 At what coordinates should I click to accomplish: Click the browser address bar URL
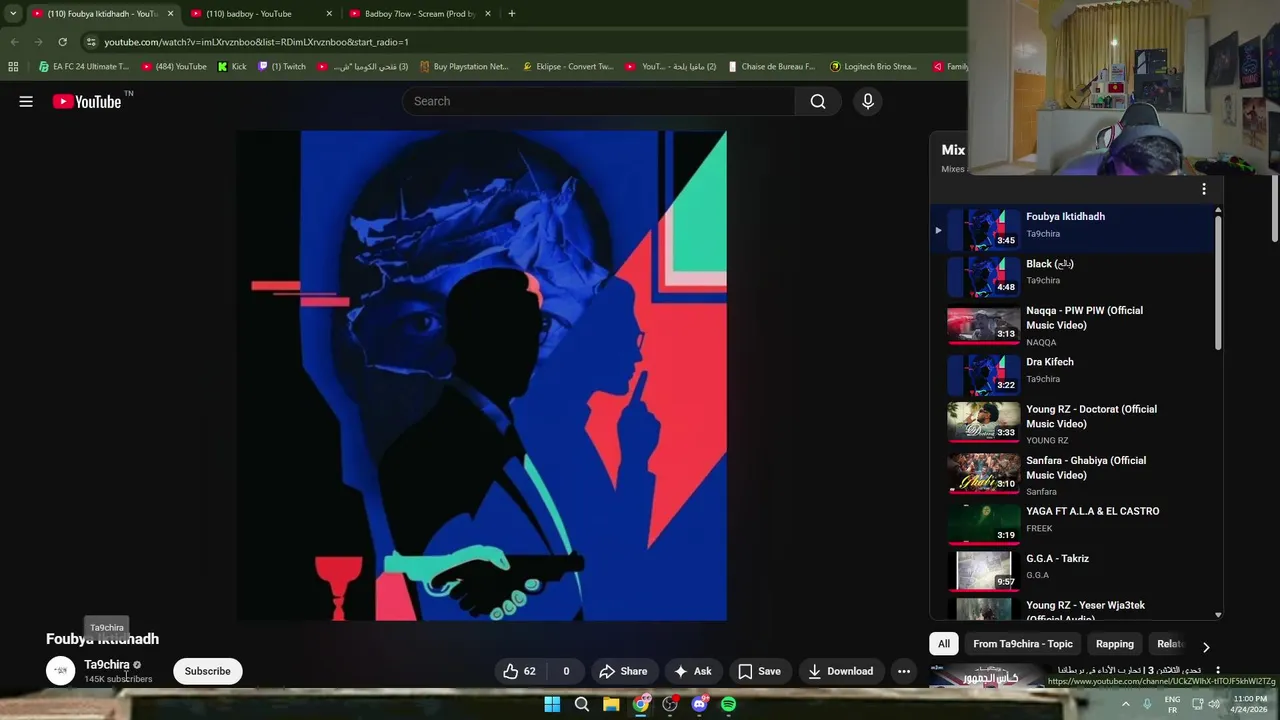click(x=256, y=42)
